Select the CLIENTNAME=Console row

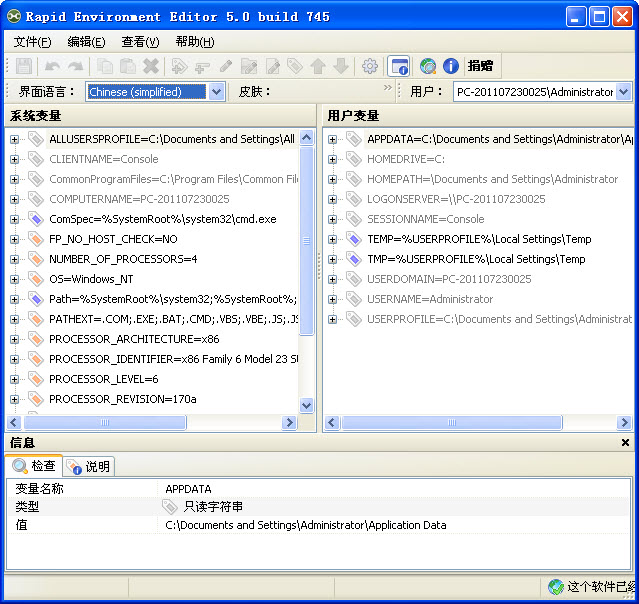coord(104,159)
